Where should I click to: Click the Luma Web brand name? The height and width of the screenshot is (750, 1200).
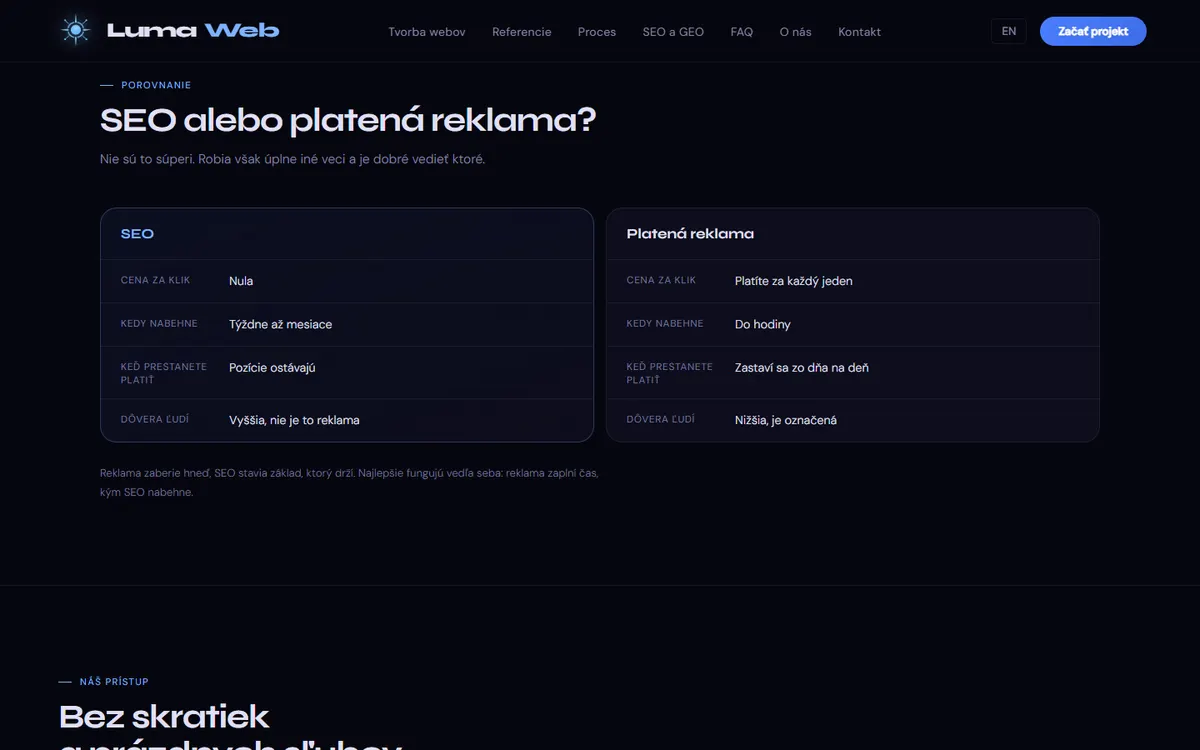pos(193,31)
